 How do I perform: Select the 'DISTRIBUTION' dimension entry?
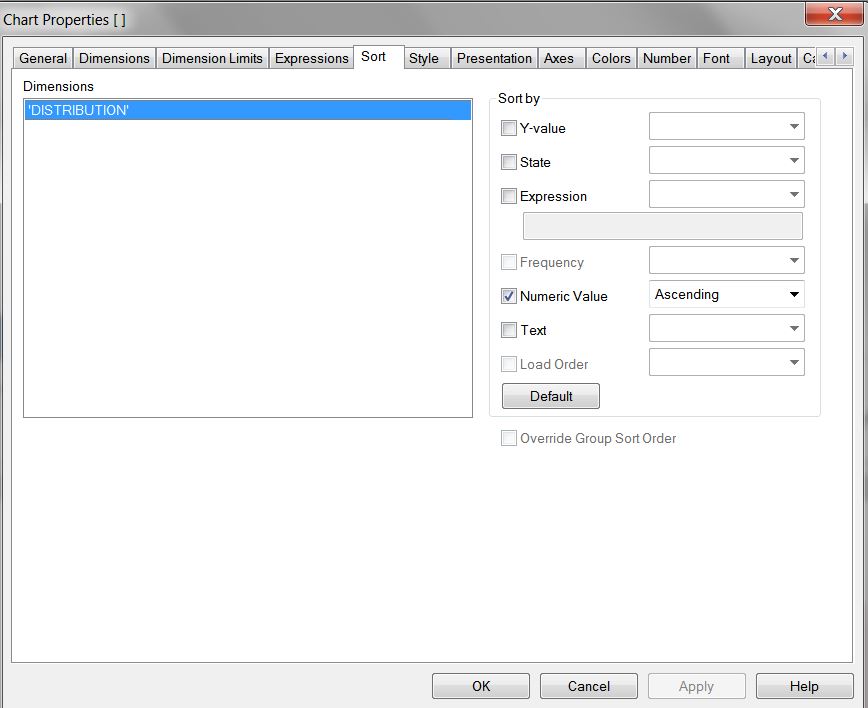246,110
